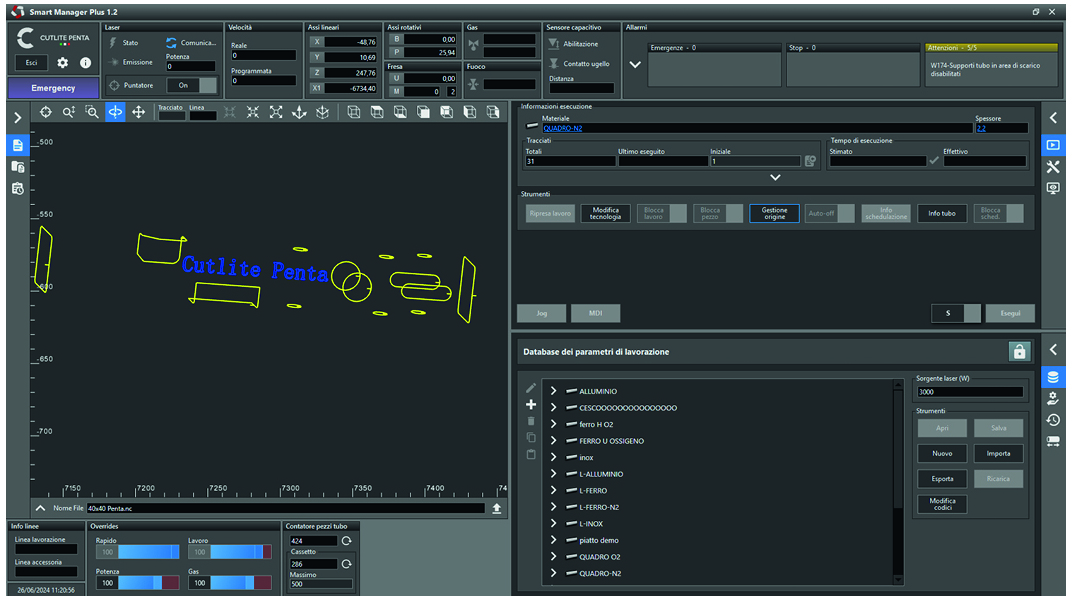Adjust the Potenza override slider
This screenshot has height=596, width=1072.
[149, 582]
